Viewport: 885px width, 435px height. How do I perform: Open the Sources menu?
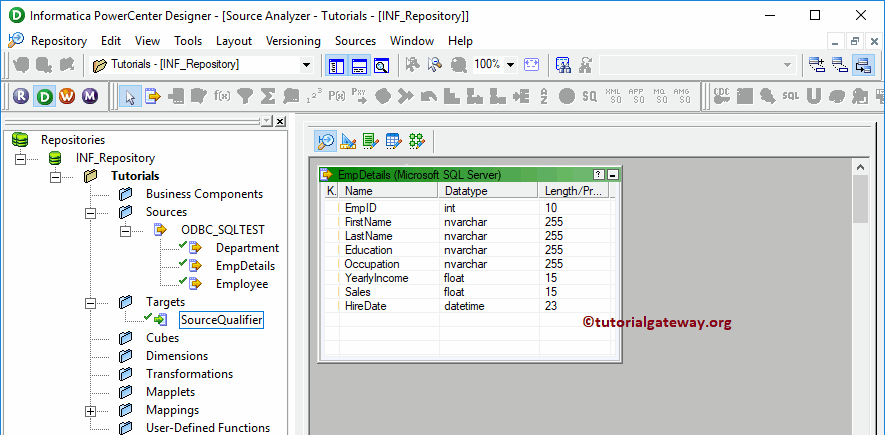(355, 41)
